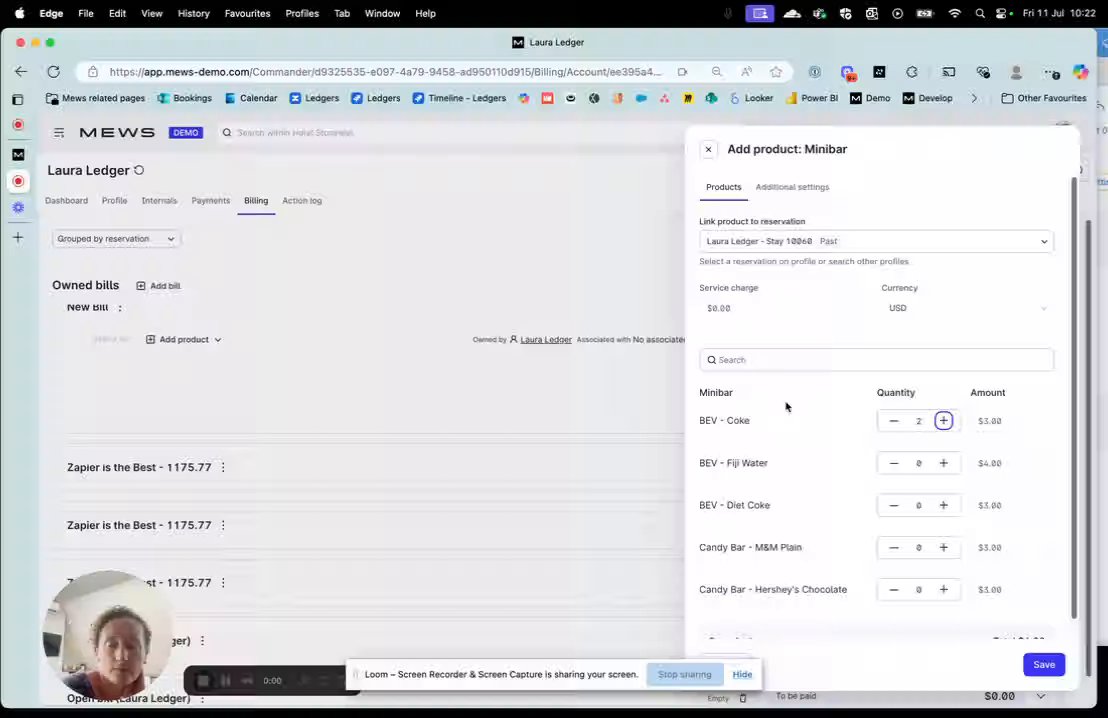Increase quantity of Candy Bar - M&M Plain

(x=943, y=548)
